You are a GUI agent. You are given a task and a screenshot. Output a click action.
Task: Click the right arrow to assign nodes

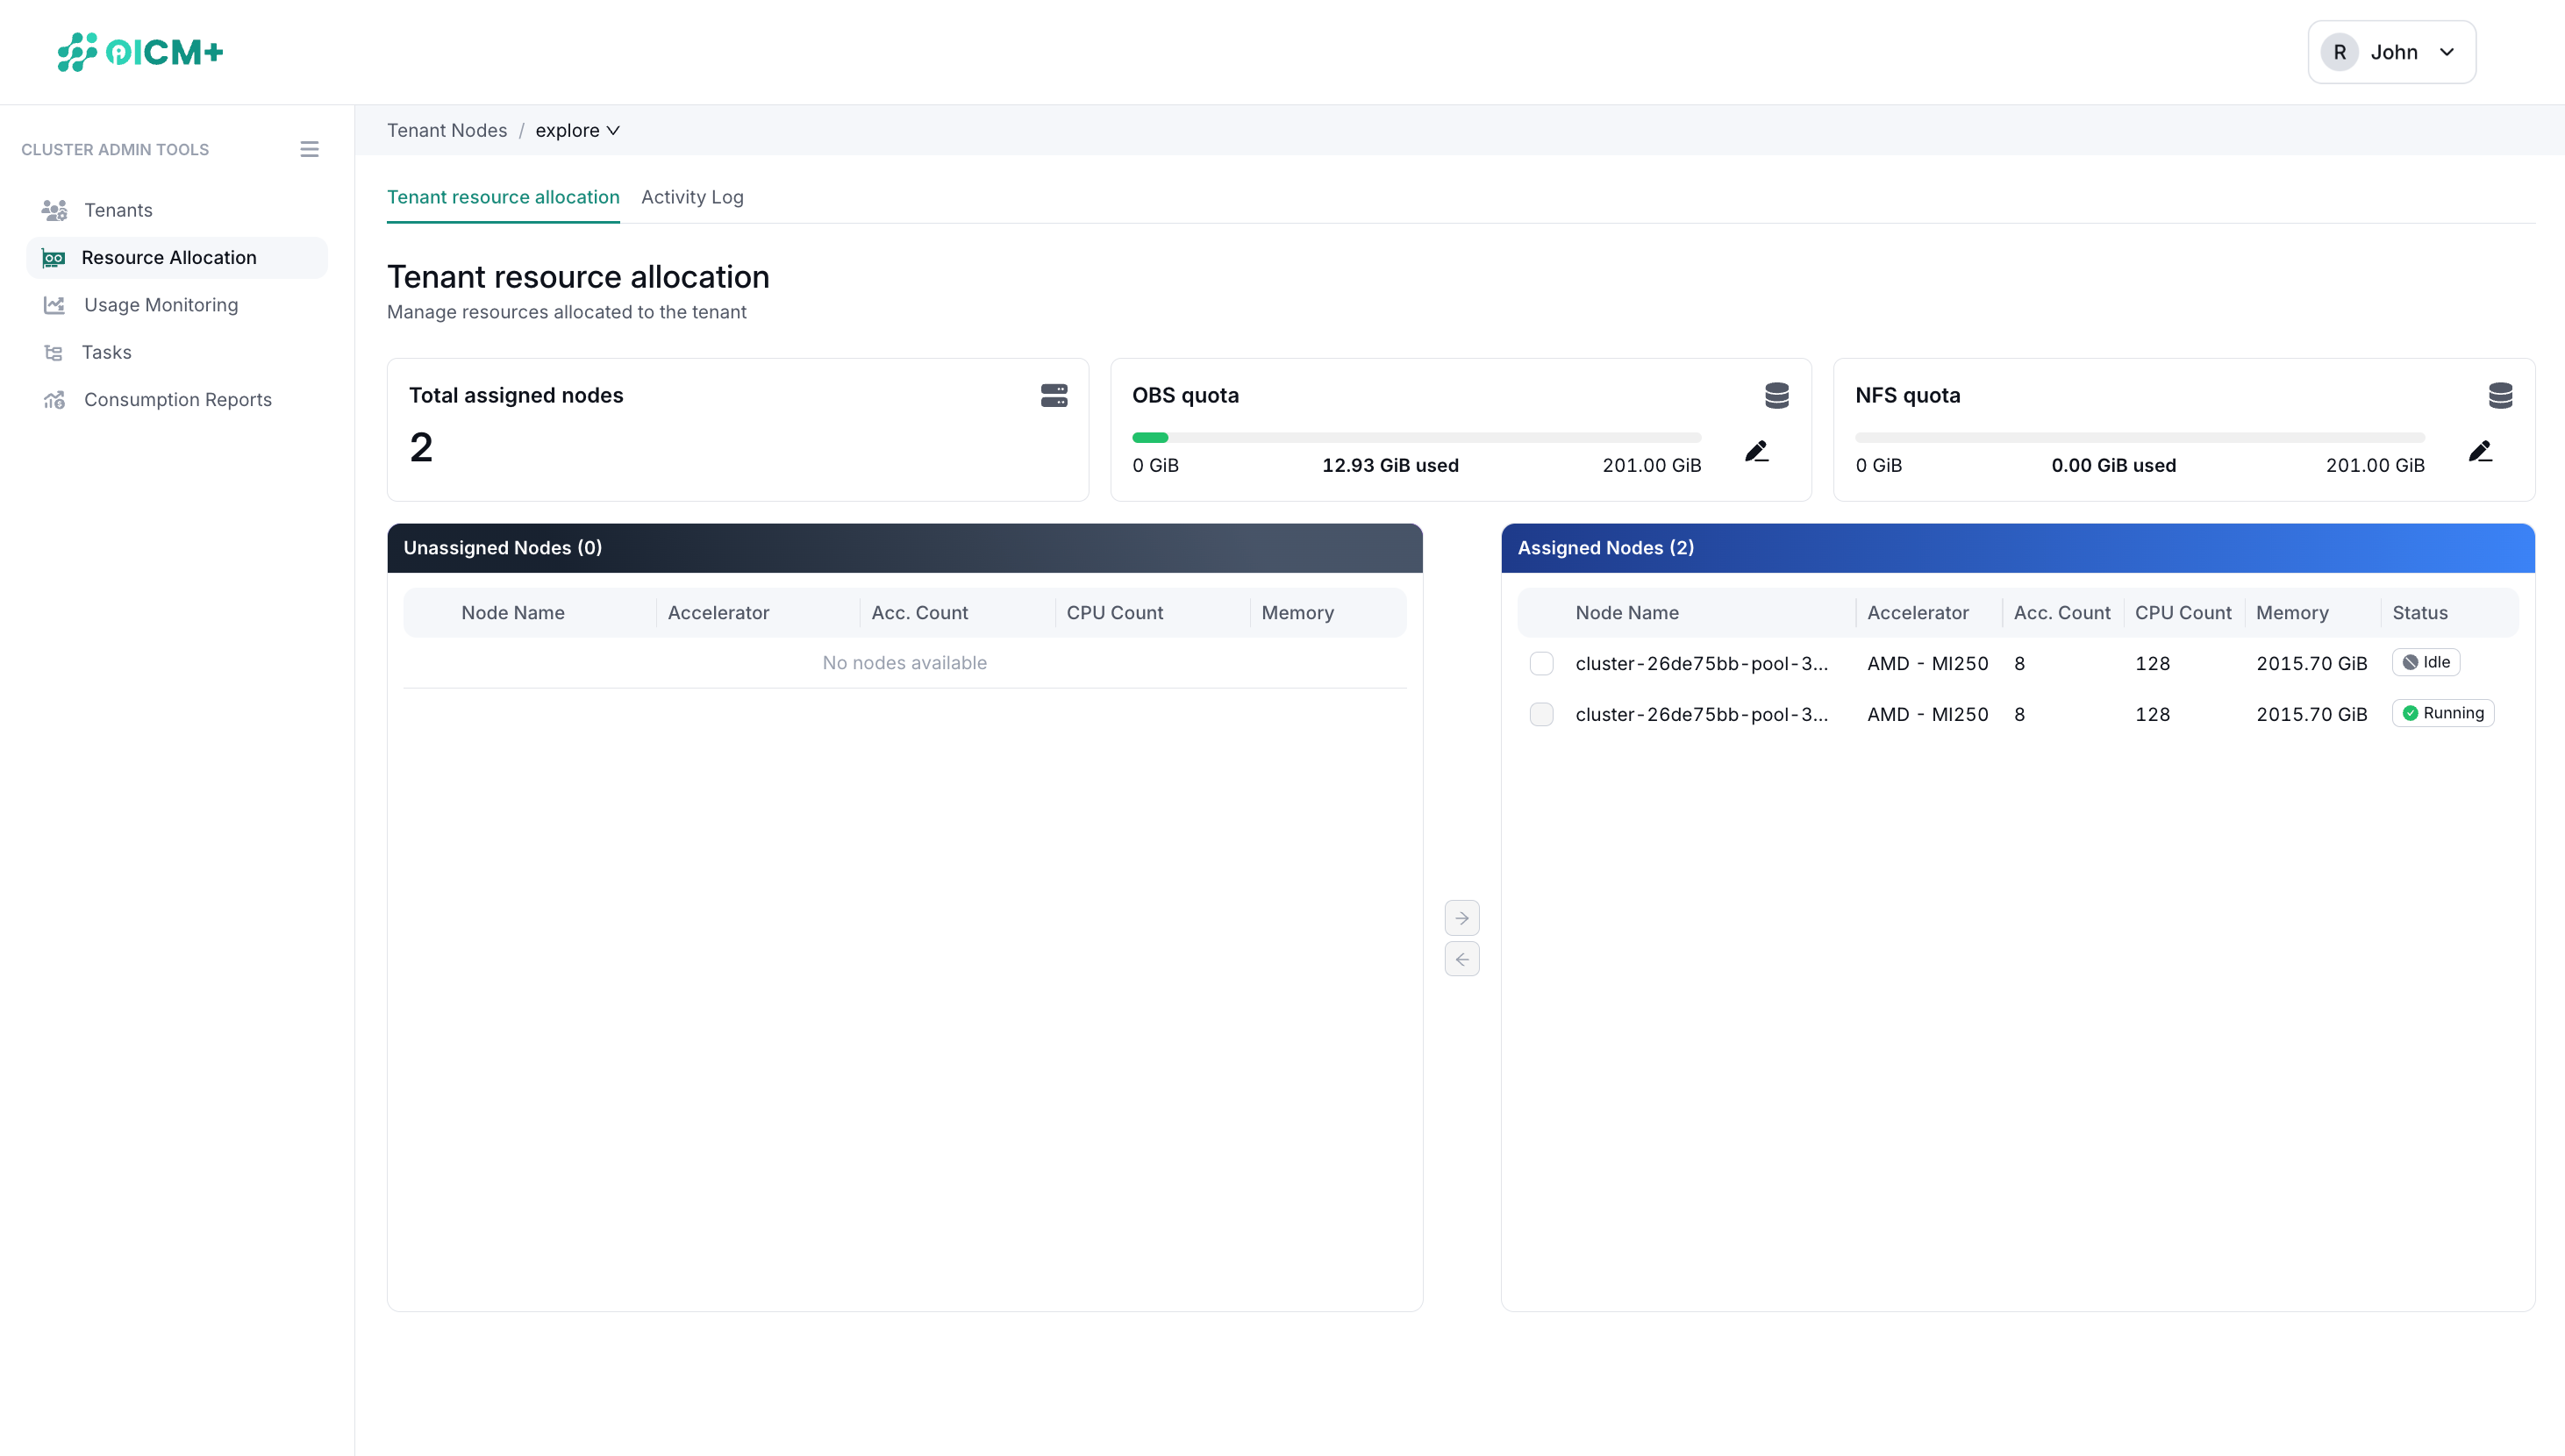pos(1462,917)
